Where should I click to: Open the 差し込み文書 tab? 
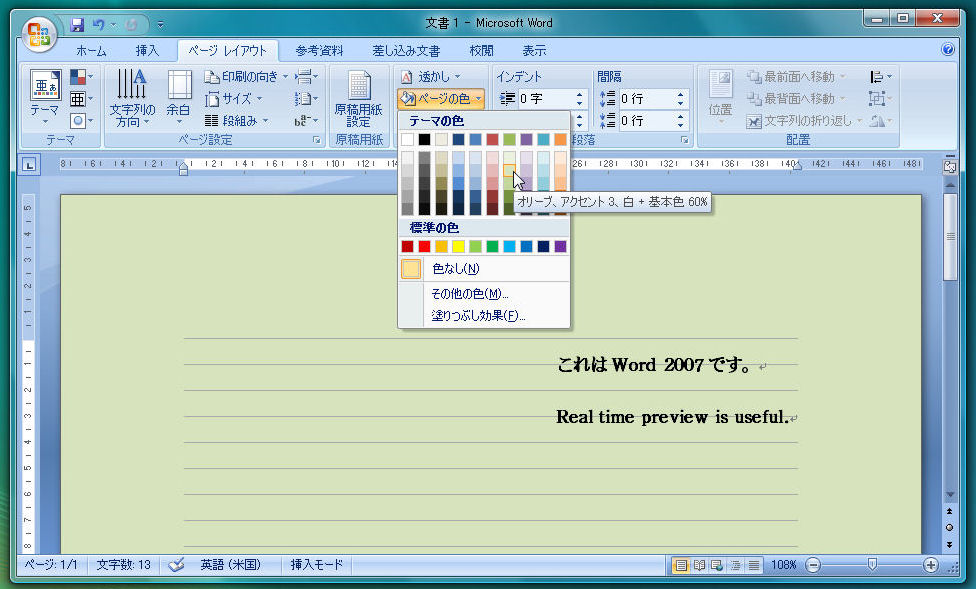pyautogui.click(x=406, y=50)
